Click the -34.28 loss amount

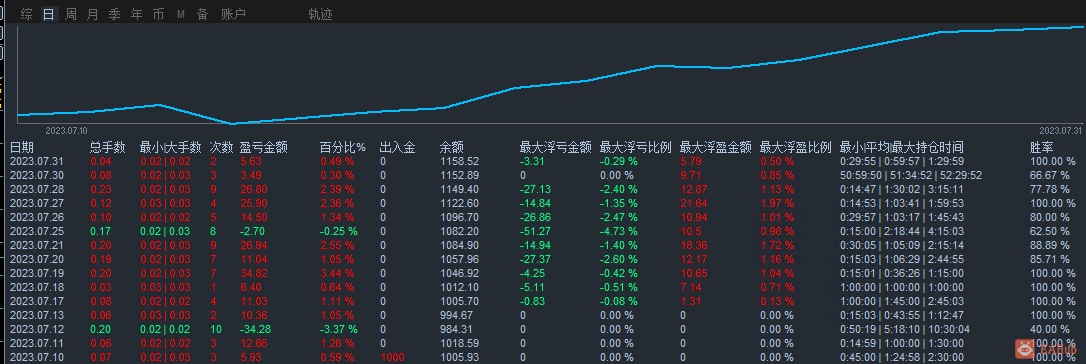point(256,329)
